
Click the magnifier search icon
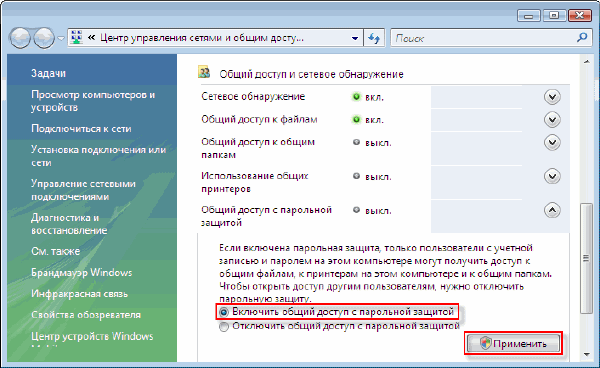point(582,37)
